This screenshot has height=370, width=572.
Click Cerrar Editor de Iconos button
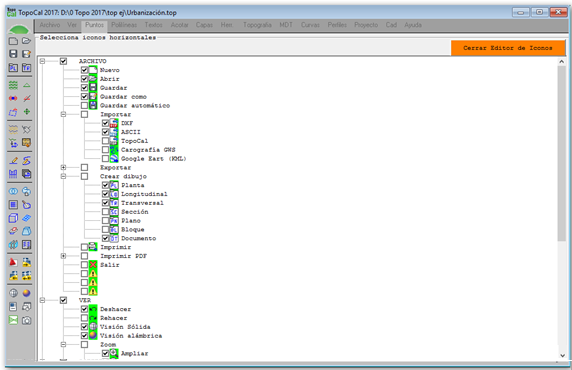pos(508,48)
